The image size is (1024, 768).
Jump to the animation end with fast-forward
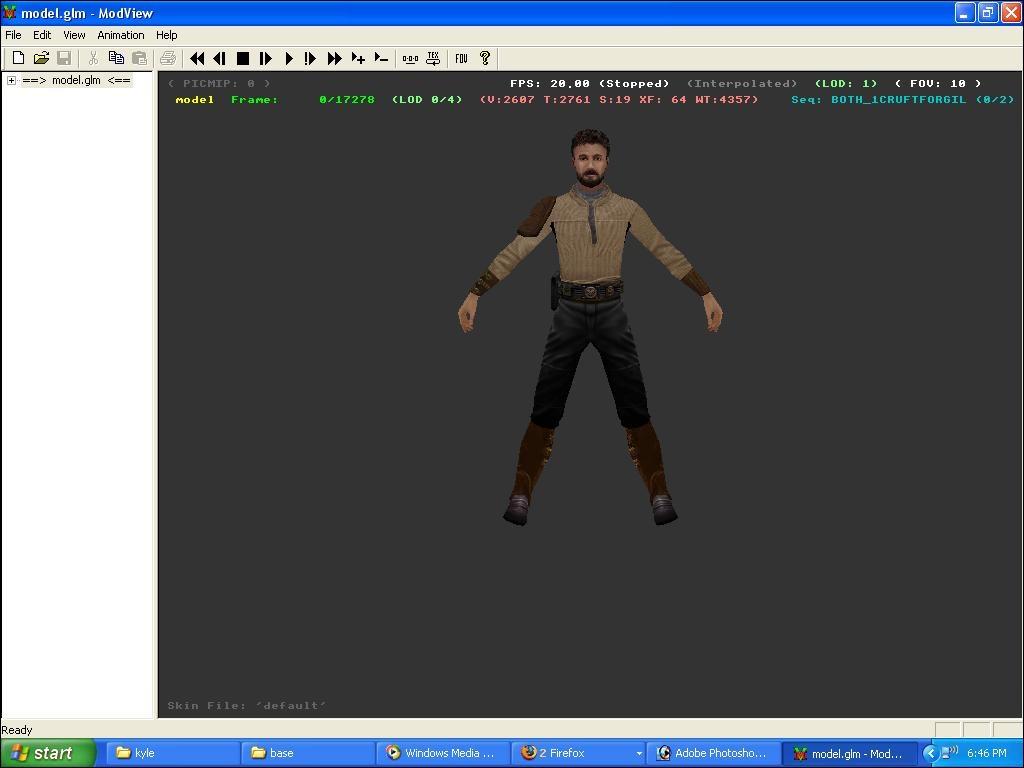[334, 59]
